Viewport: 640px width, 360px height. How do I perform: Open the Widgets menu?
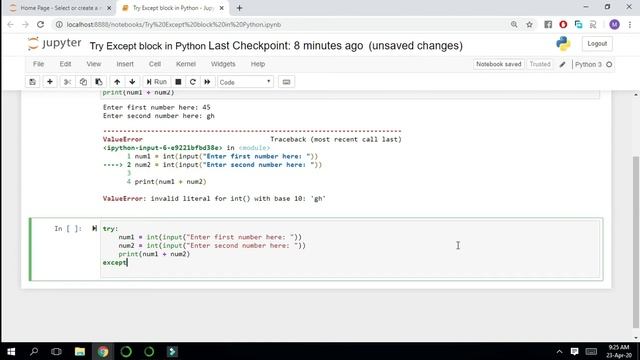tap(223, 64)
